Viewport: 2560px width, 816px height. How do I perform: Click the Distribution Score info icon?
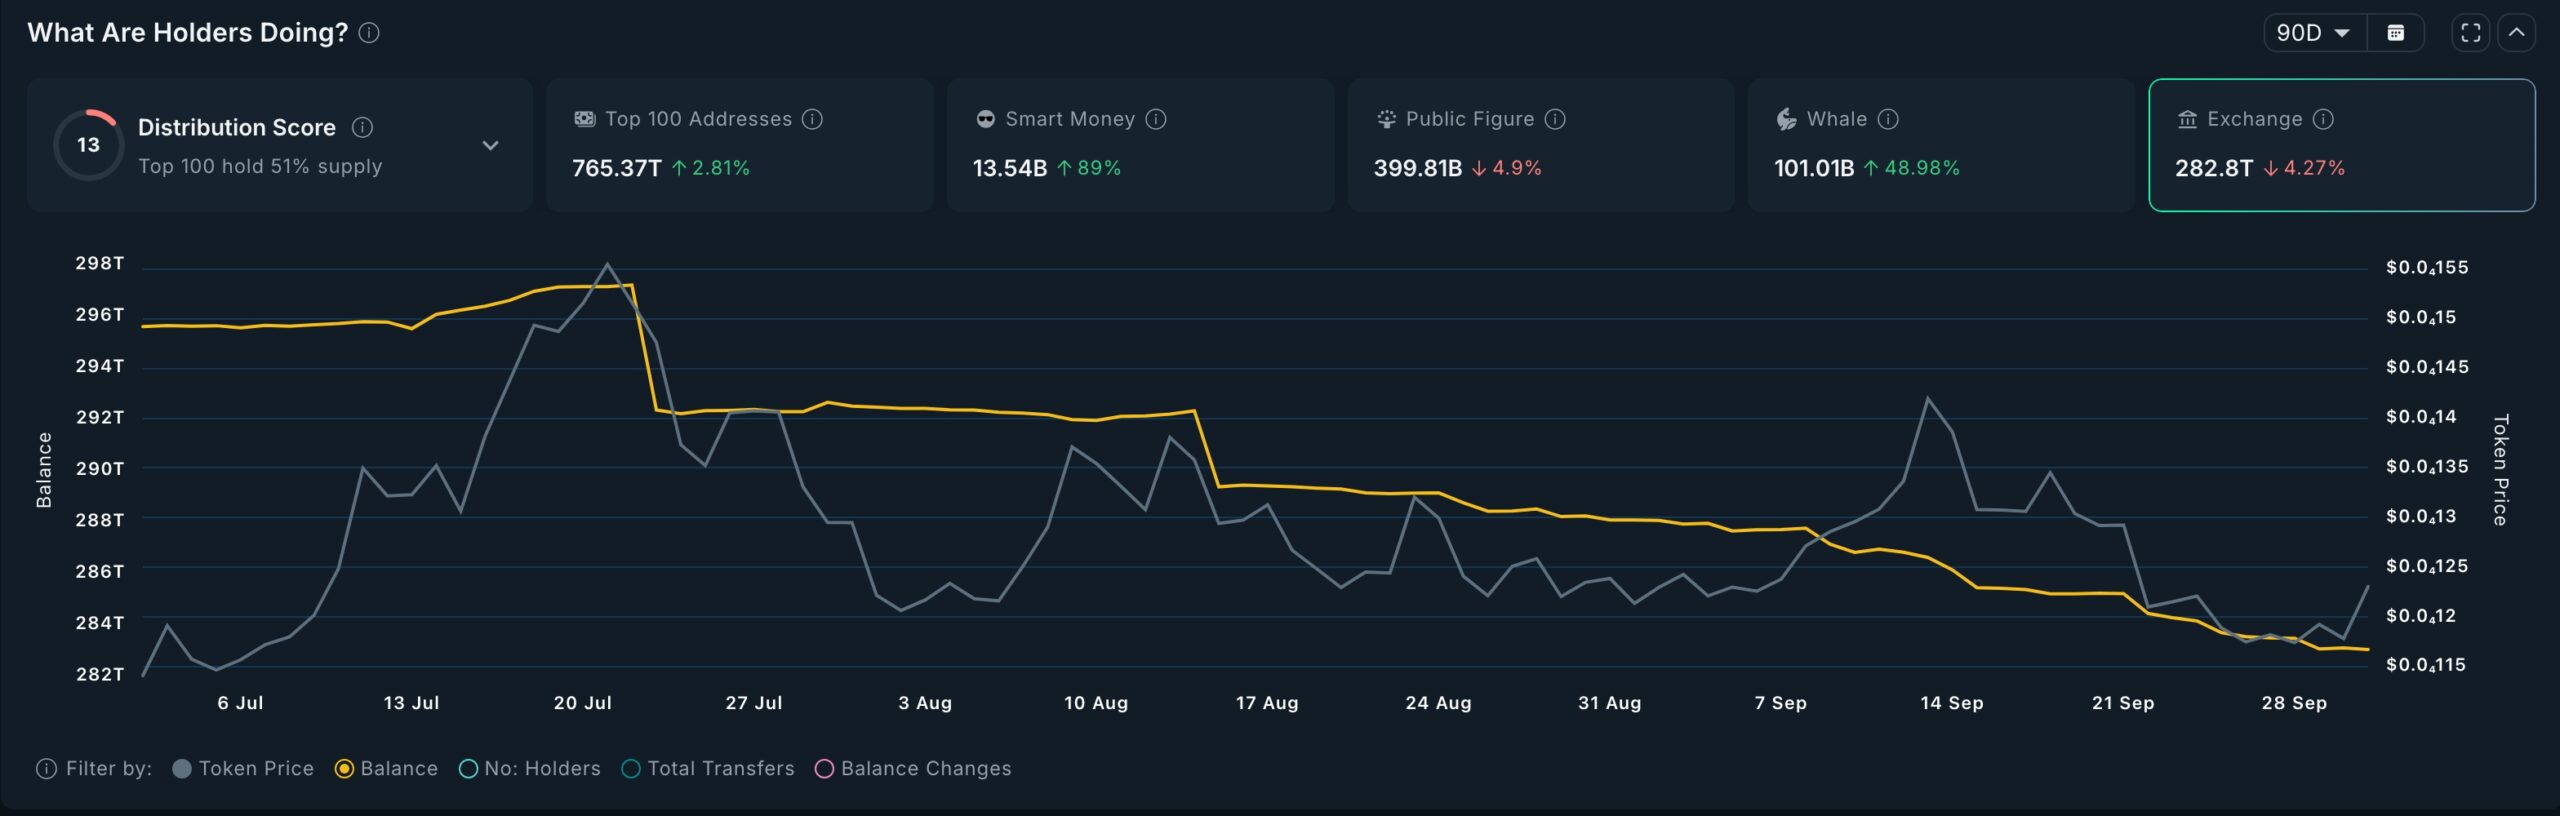pos(363,127)
